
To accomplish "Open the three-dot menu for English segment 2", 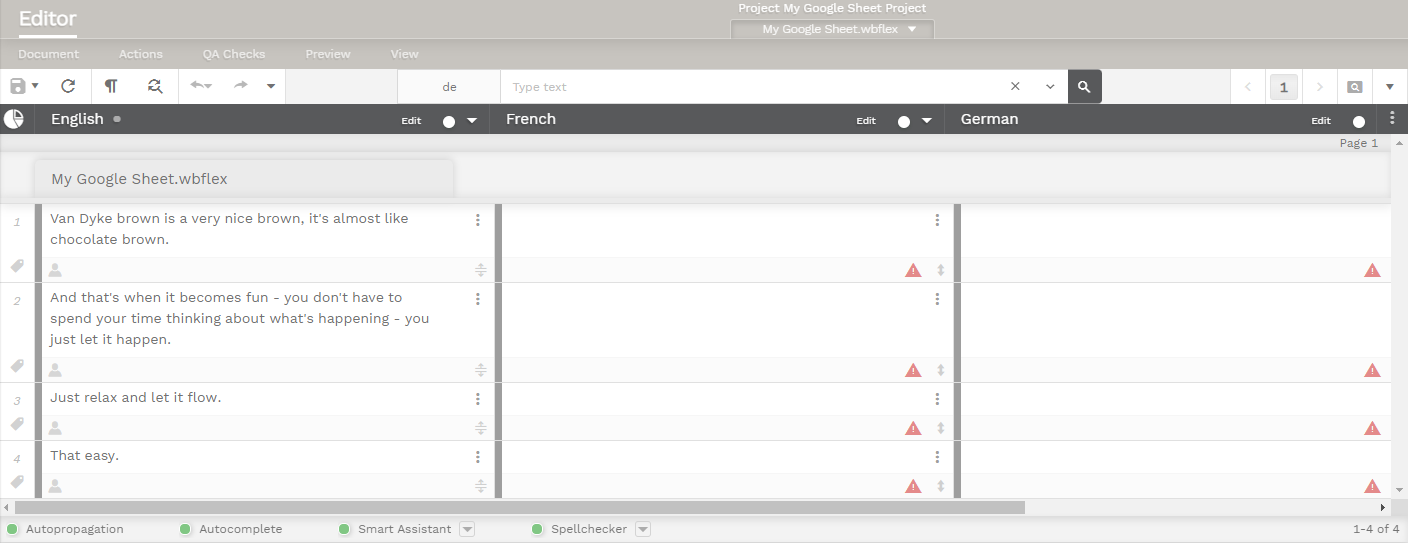I will [x=478, y=299].
